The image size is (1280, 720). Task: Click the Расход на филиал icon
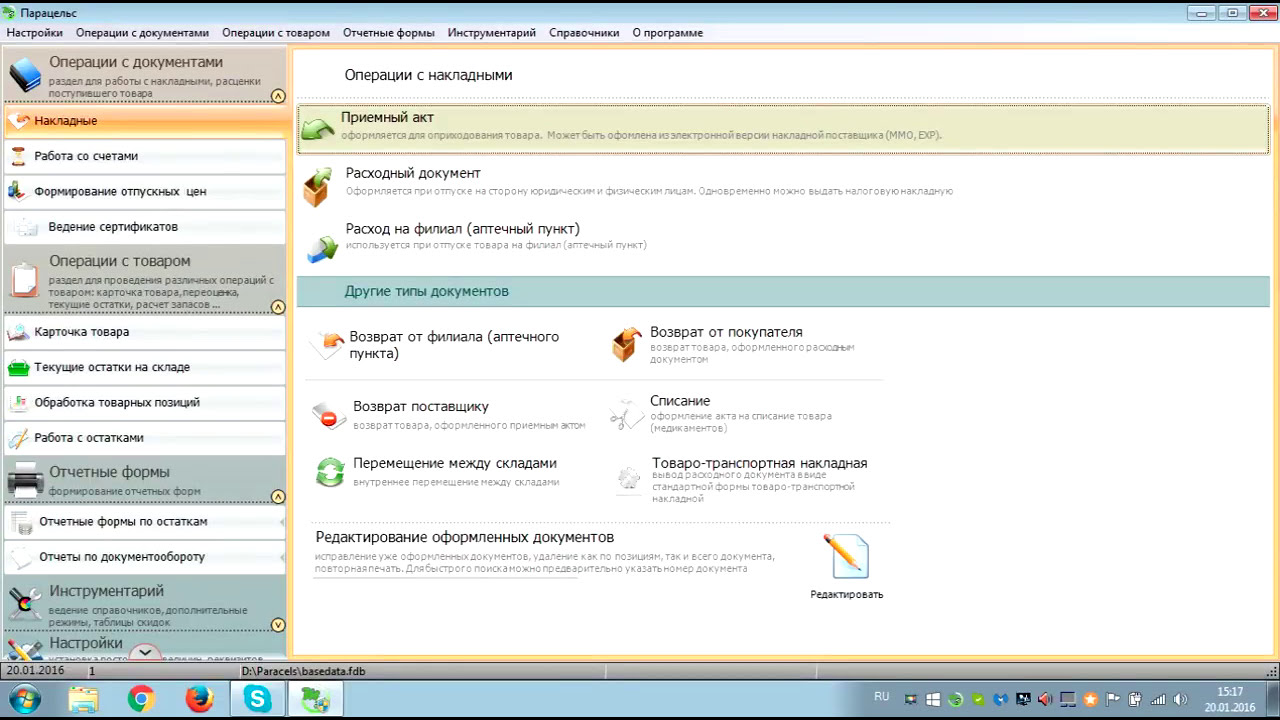pos(322,248)
